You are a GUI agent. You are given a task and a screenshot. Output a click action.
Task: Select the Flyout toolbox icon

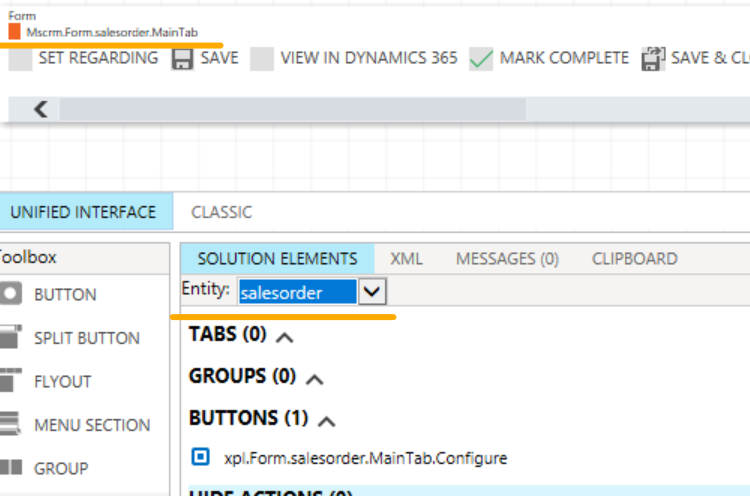(x=11, y=380)
